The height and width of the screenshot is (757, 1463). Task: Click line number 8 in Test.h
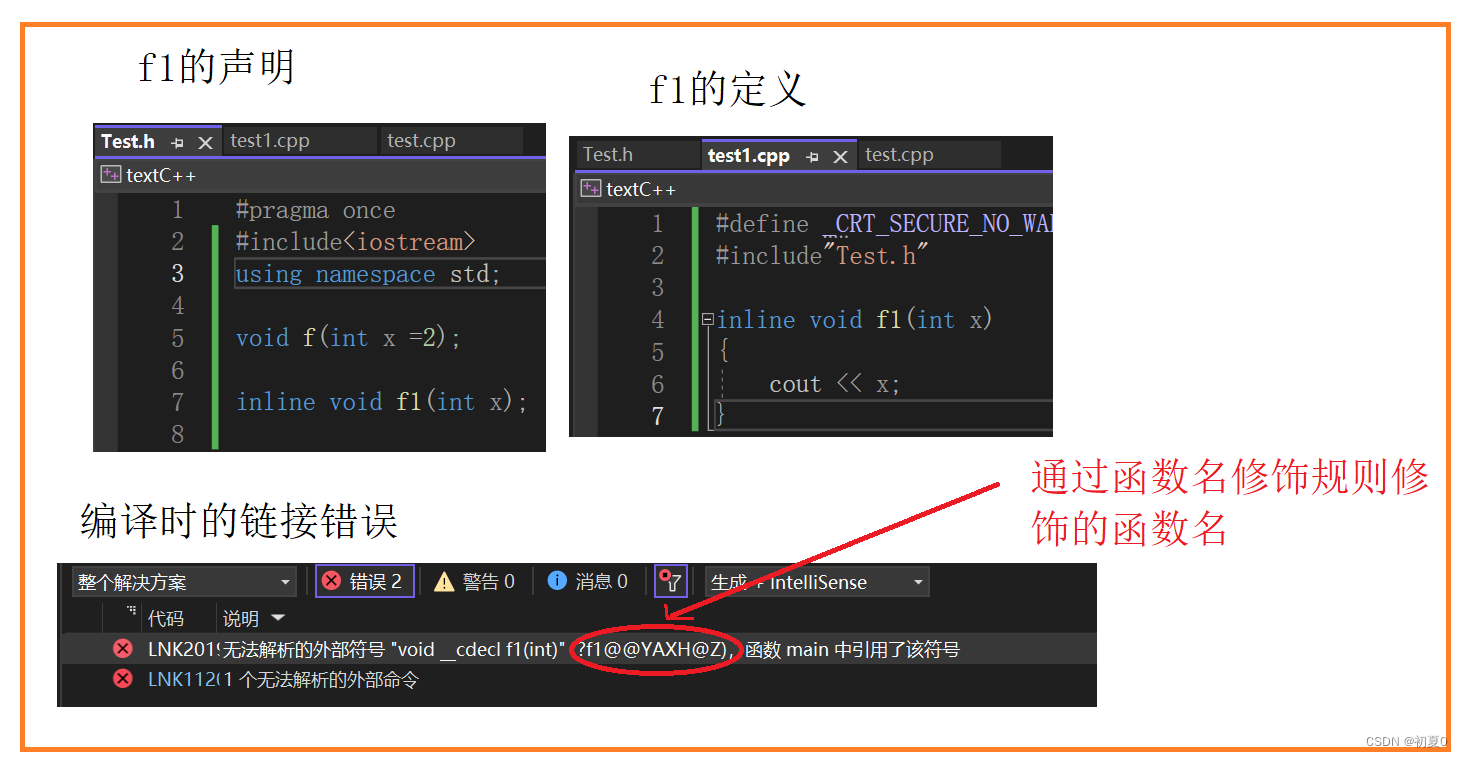click(177, 434)
